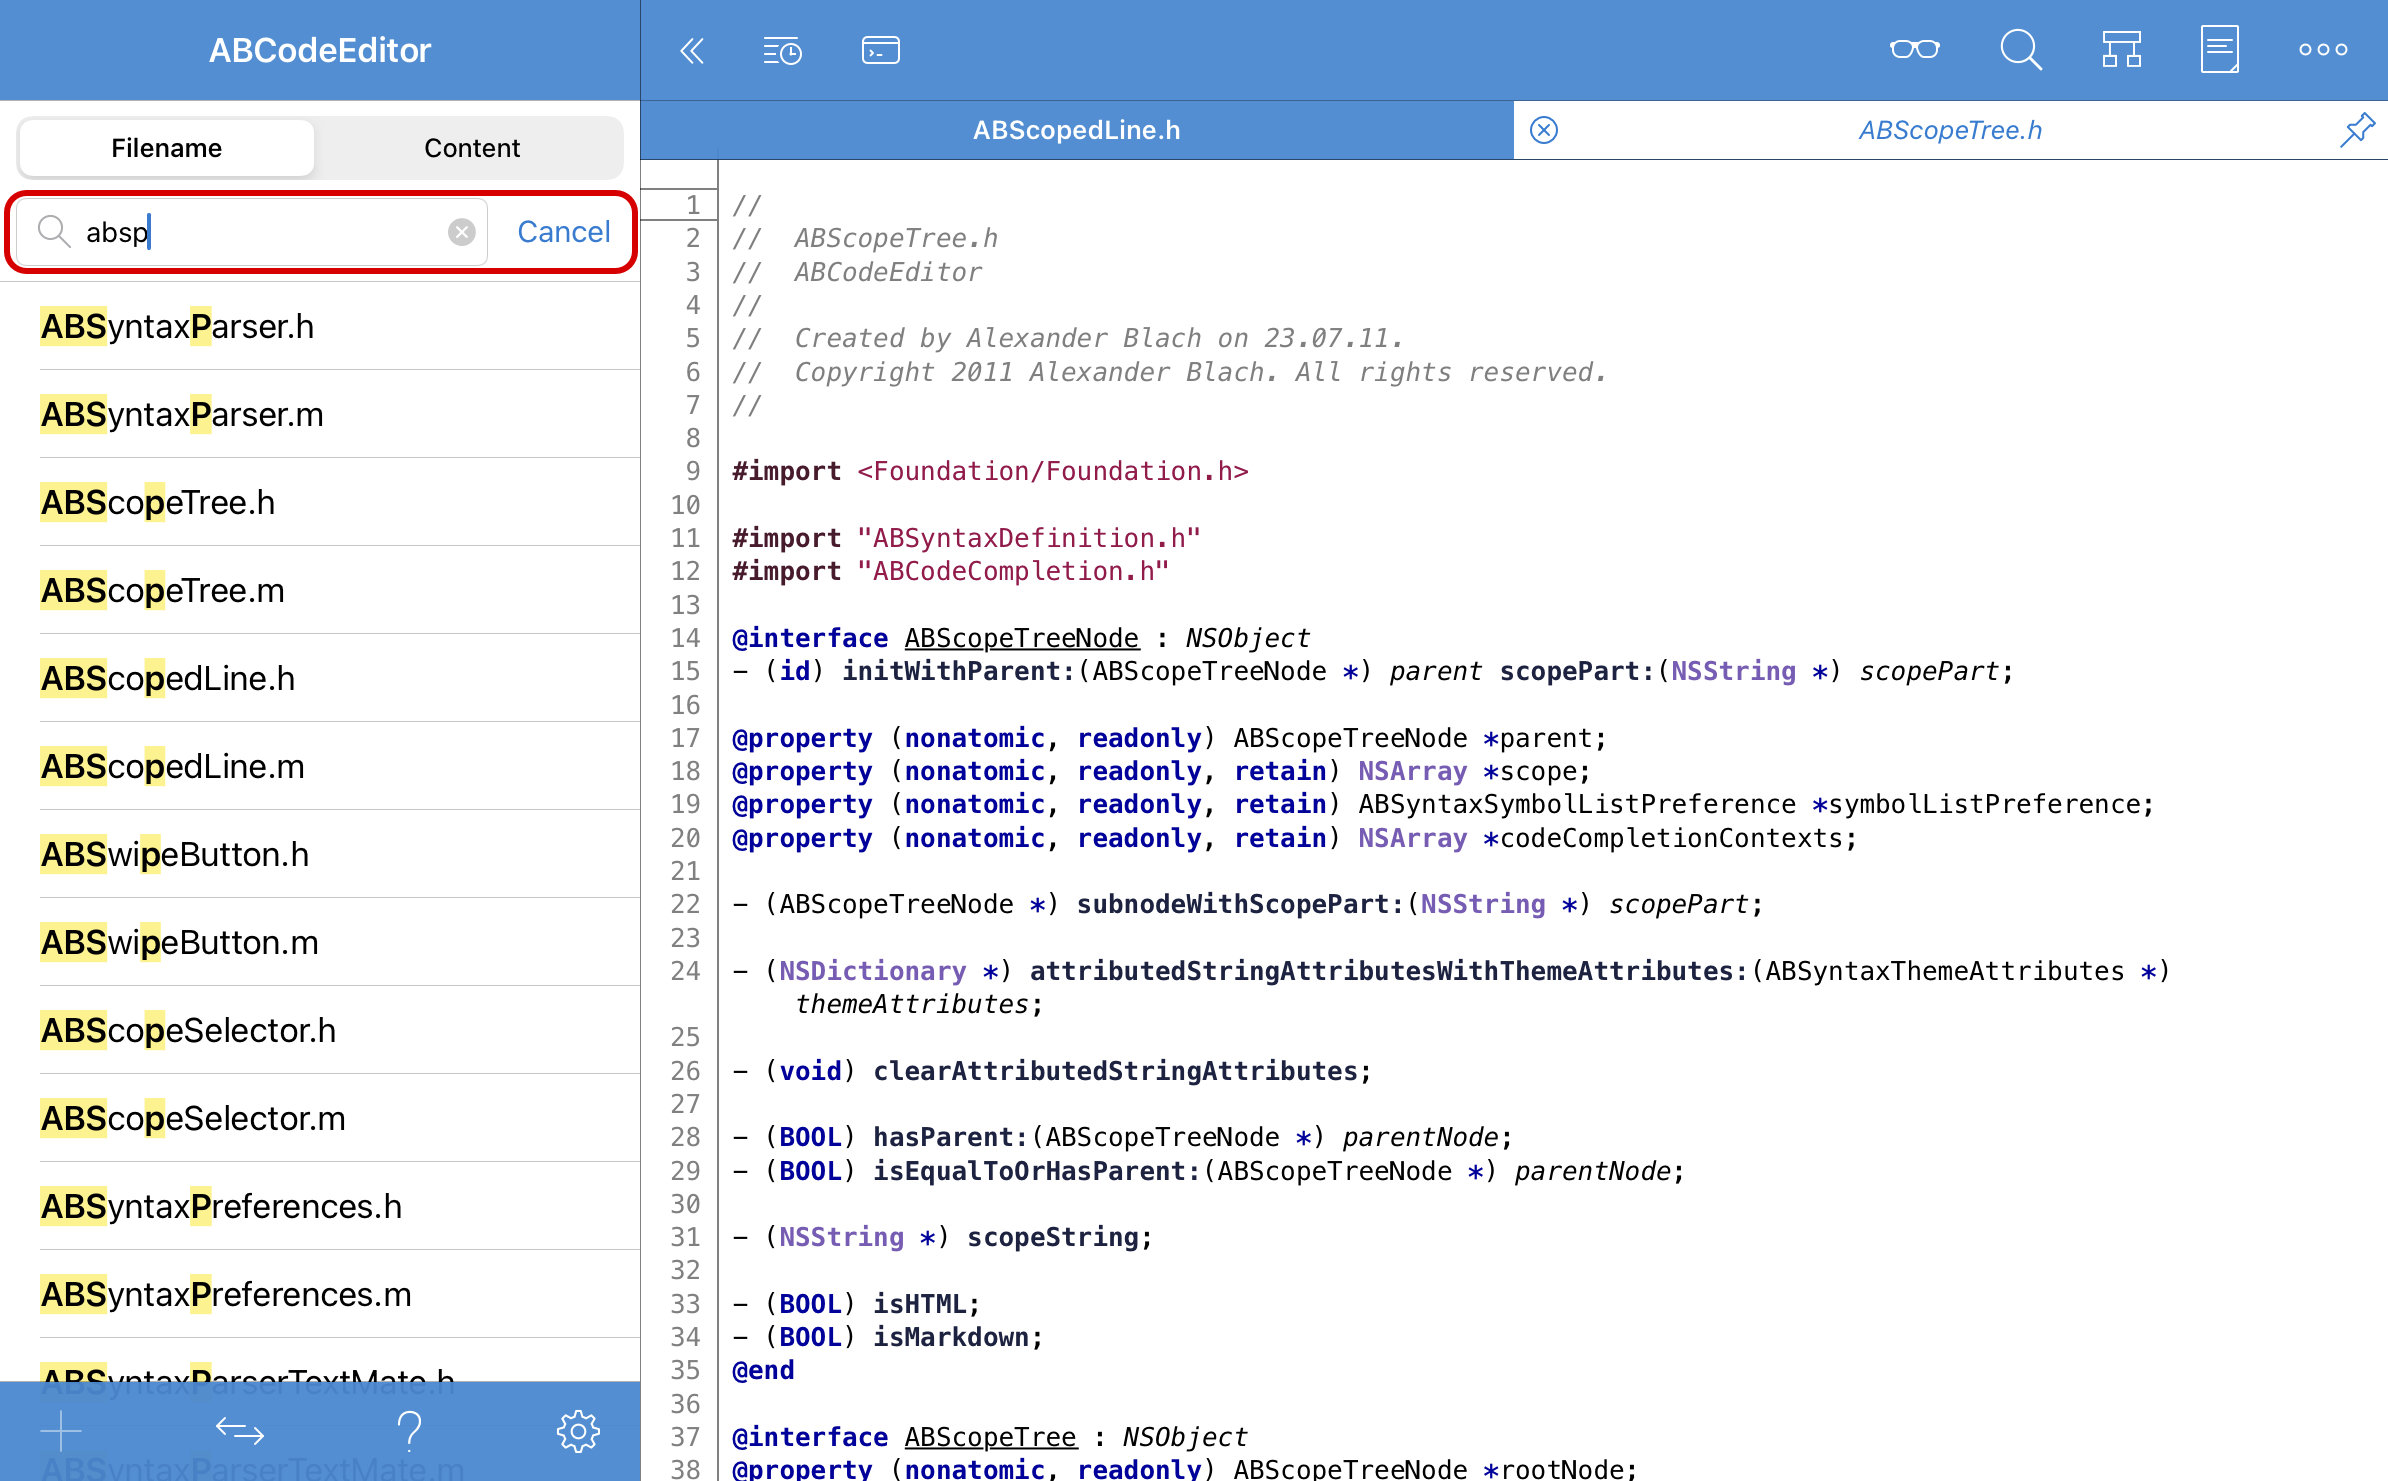Clear the search field text

click(x=461, y=232)
